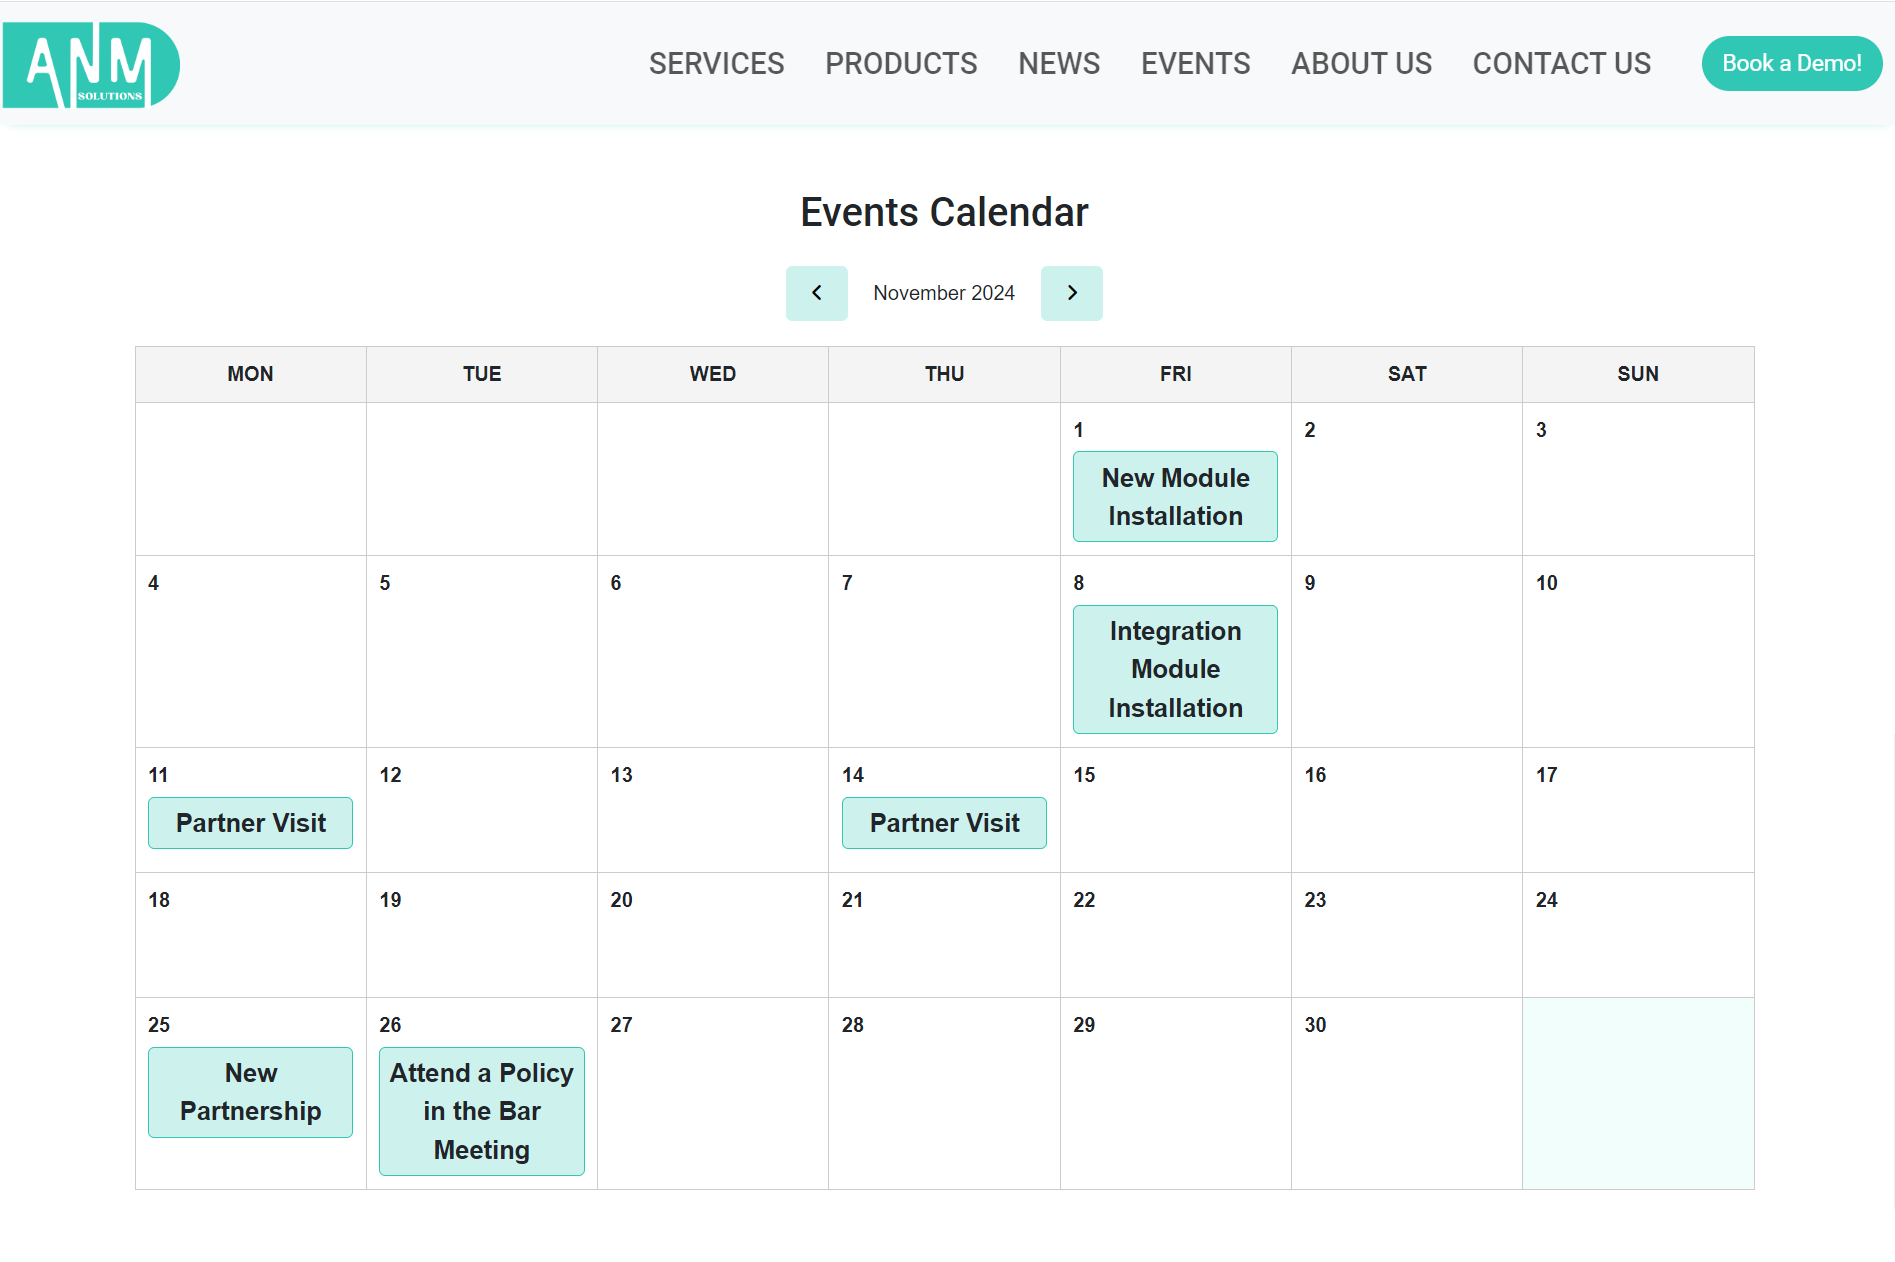Screen dimensions: 1895x1262
Task: Advance to next month with right chevron
Action: coord(1071,293)
